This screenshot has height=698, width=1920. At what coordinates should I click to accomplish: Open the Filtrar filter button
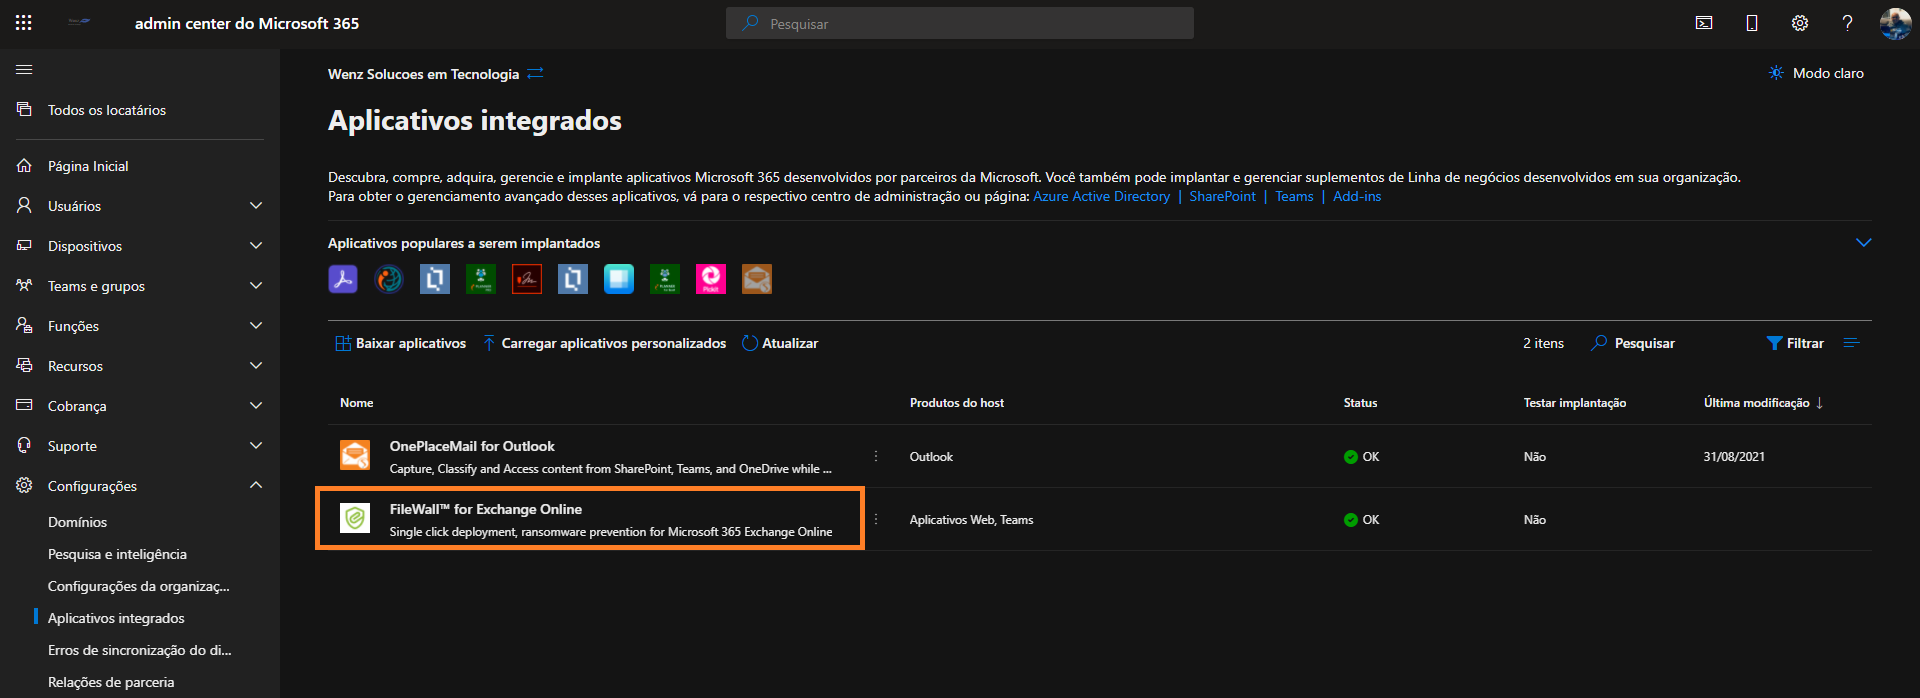click(x=1795, y=343)
